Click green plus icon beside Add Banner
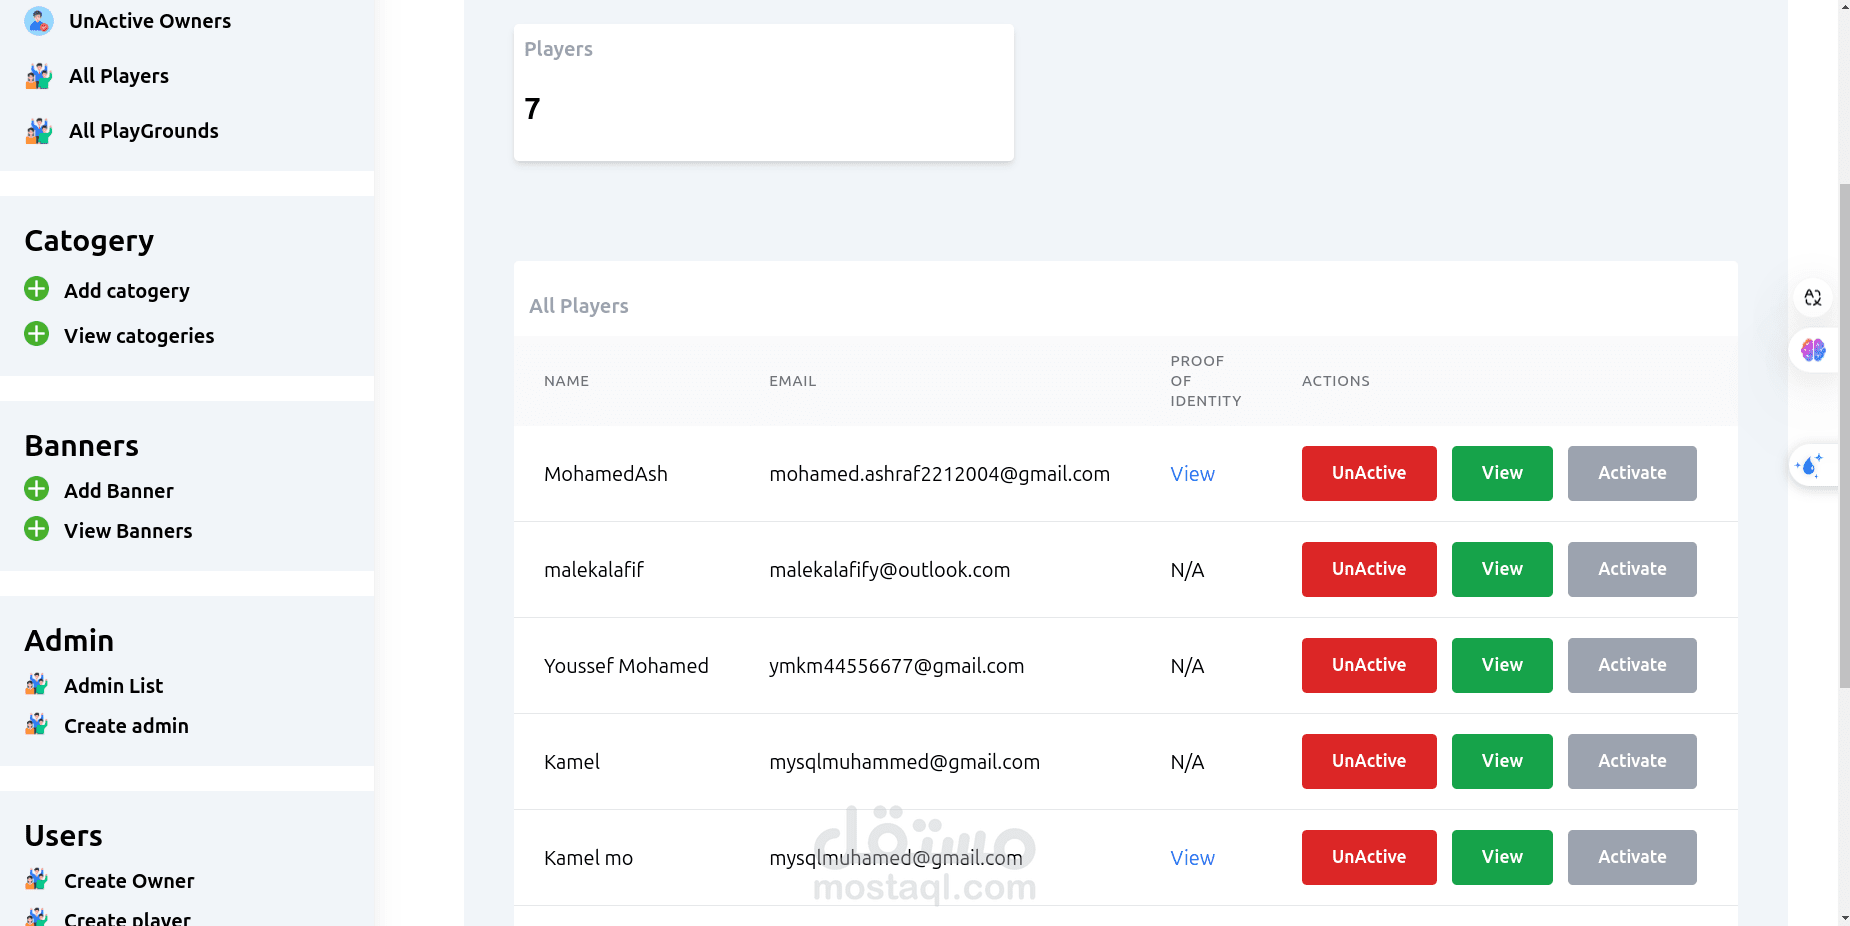Screen dimensions: 1850x926 37,489
